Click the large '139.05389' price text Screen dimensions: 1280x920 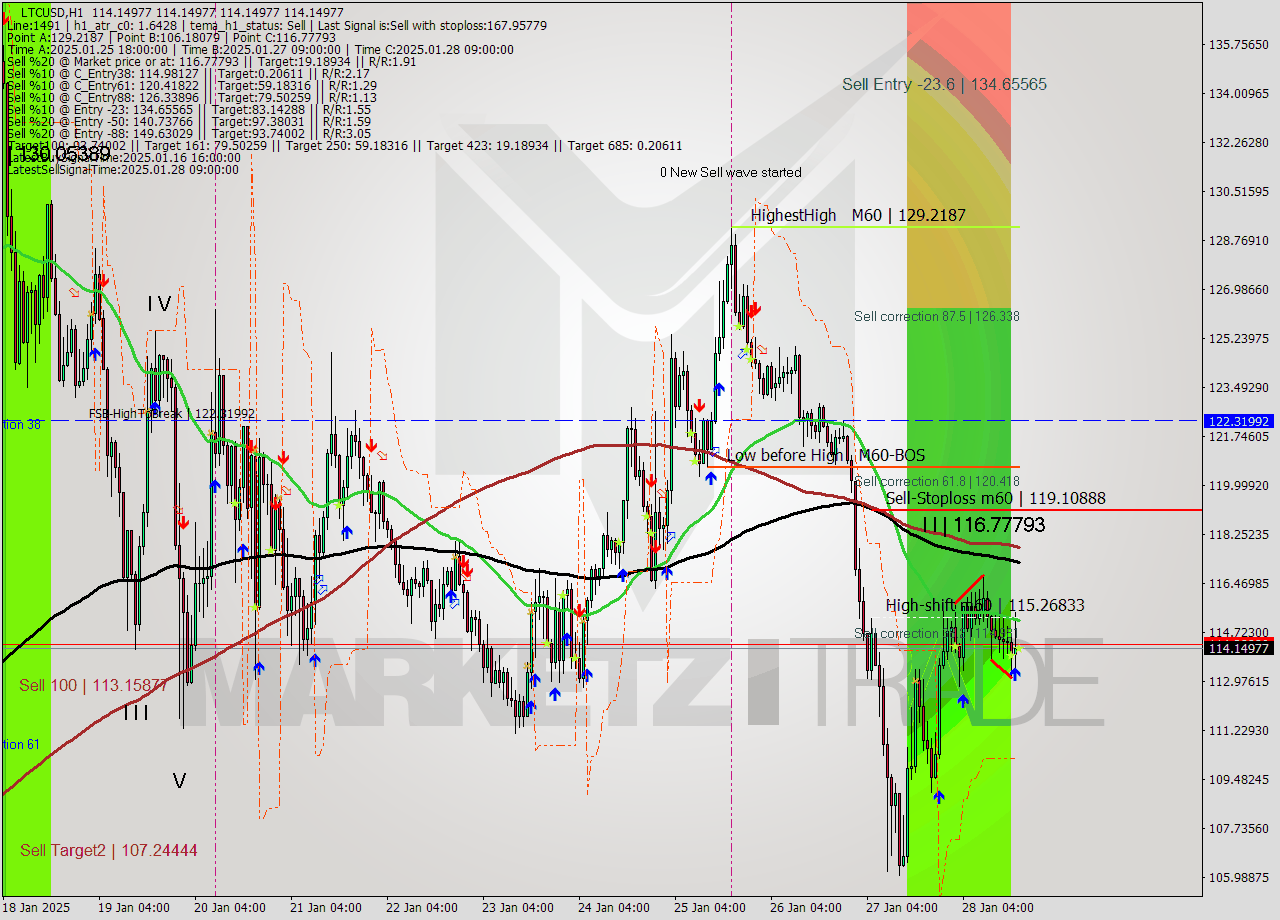tap(60, 155)
